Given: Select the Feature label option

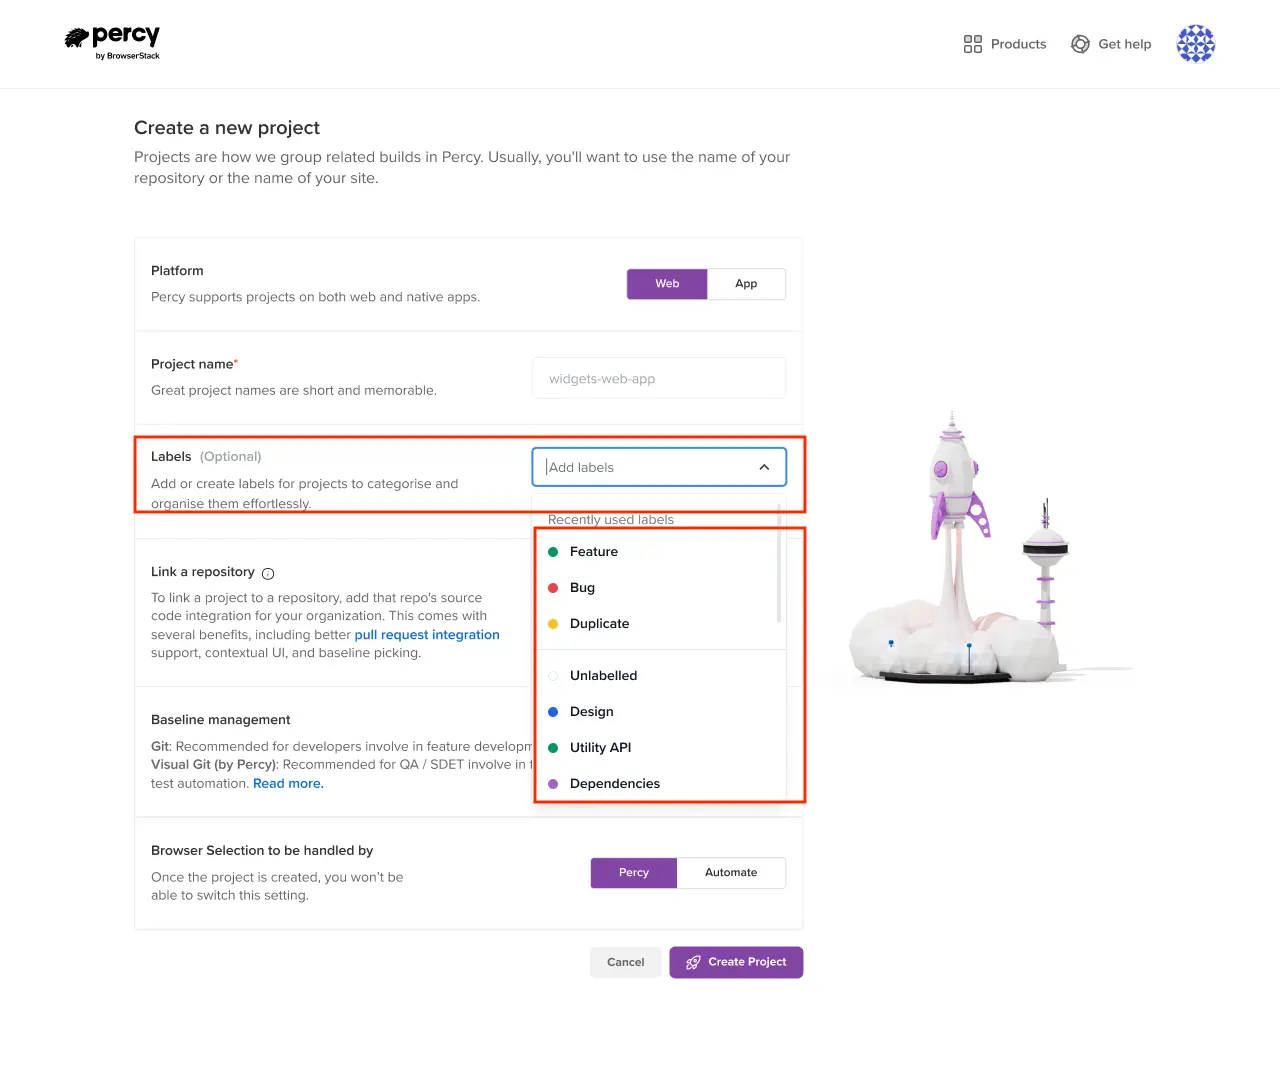Looking at the screenshot, I should click(x=594, y=552).
